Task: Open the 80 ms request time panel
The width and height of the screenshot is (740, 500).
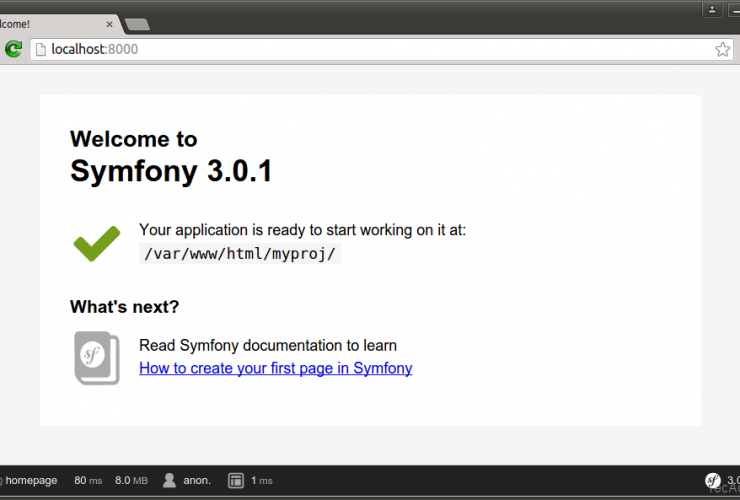Action: pos(88,480)
